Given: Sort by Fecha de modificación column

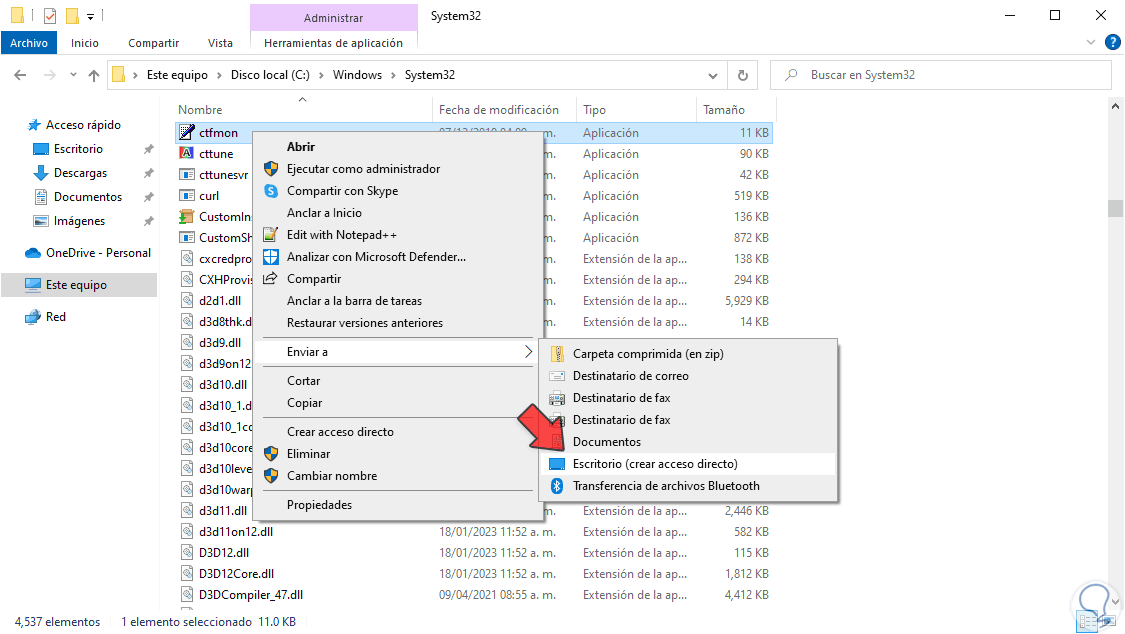Looking at the screenshot, I should pyautogui.click(x=504, y=110).
